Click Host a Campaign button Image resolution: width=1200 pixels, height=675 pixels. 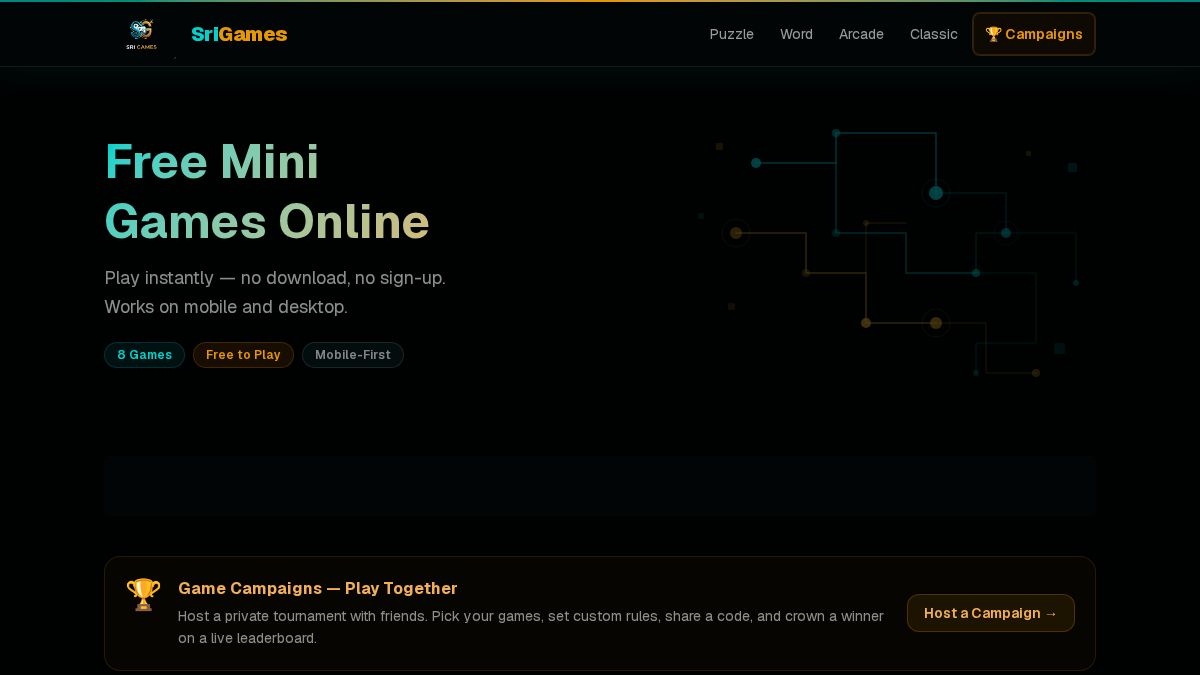991,613
